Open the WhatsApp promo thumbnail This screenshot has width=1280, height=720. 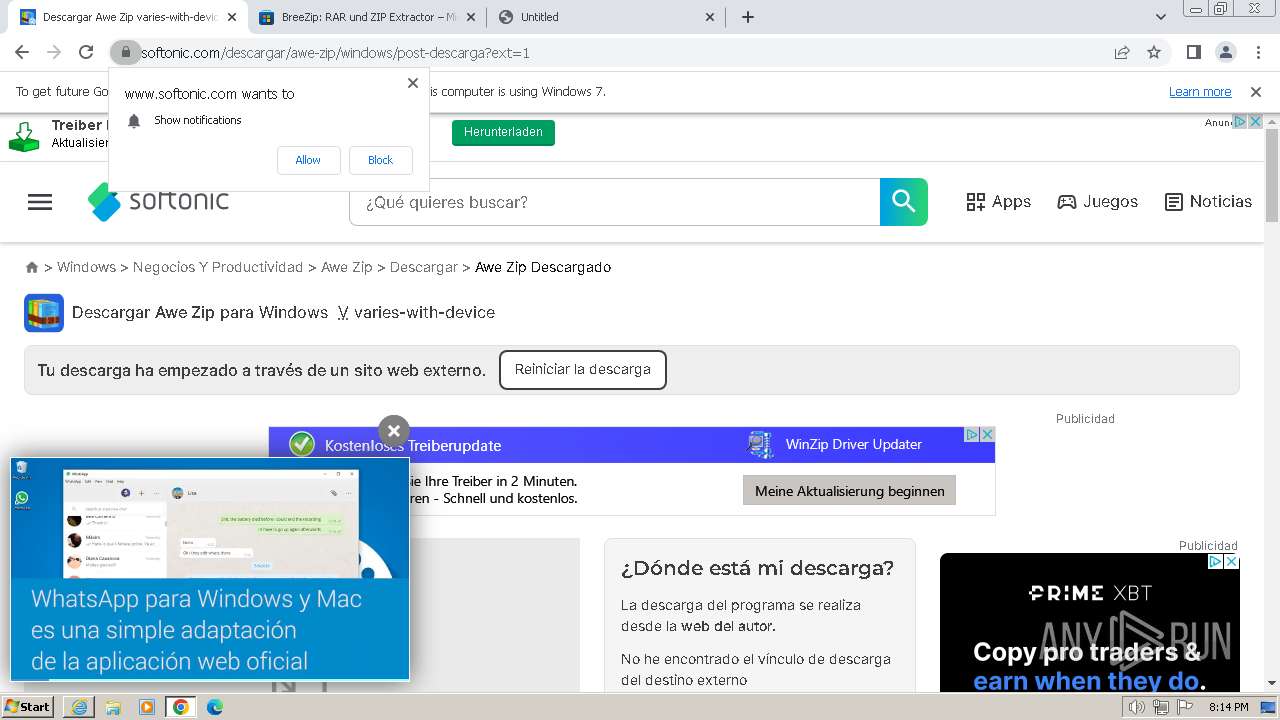(210, 569)
